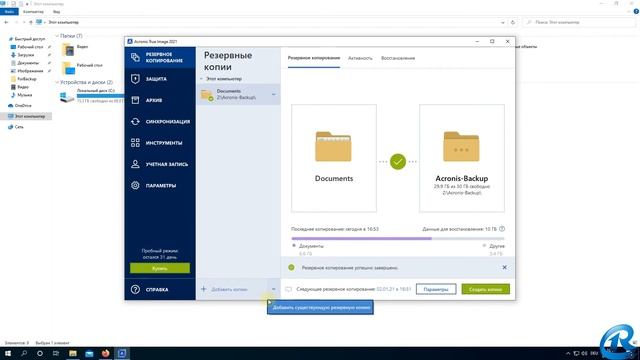Open the Компьютер tab in Explorer ribbon
Viewport: 640px width, 360px height.
click(x=33, y=11)
